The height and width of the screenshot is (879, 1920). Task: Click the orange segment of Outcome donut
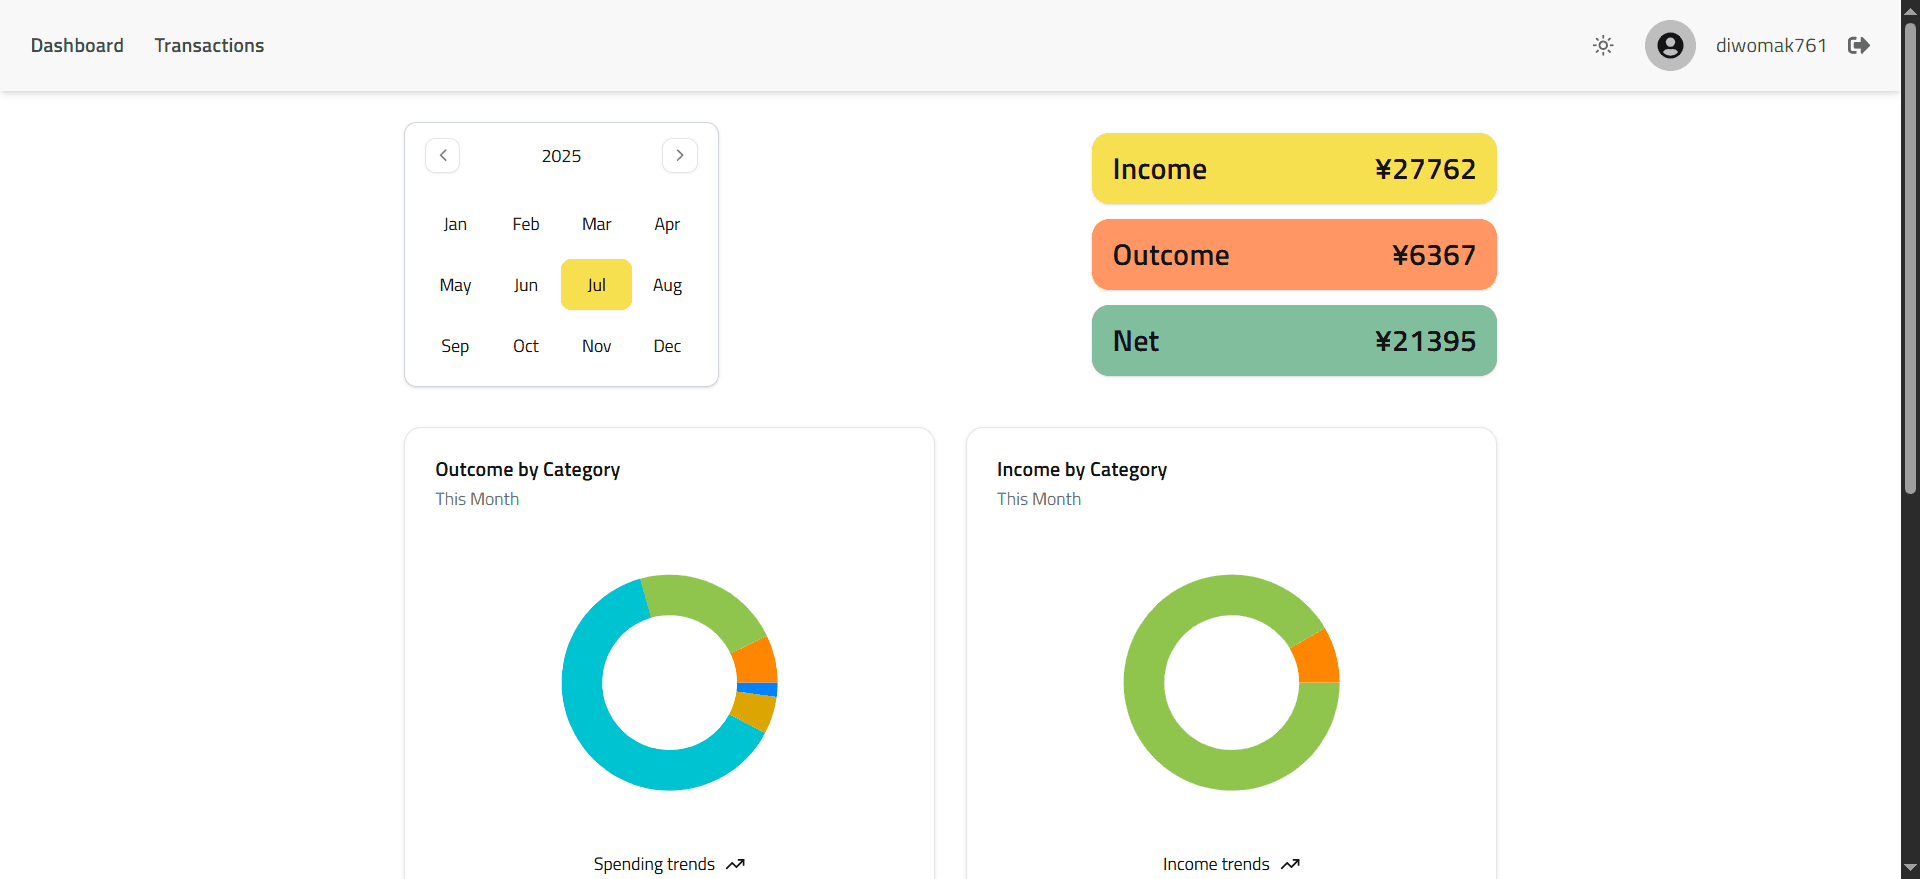(756, 662)
